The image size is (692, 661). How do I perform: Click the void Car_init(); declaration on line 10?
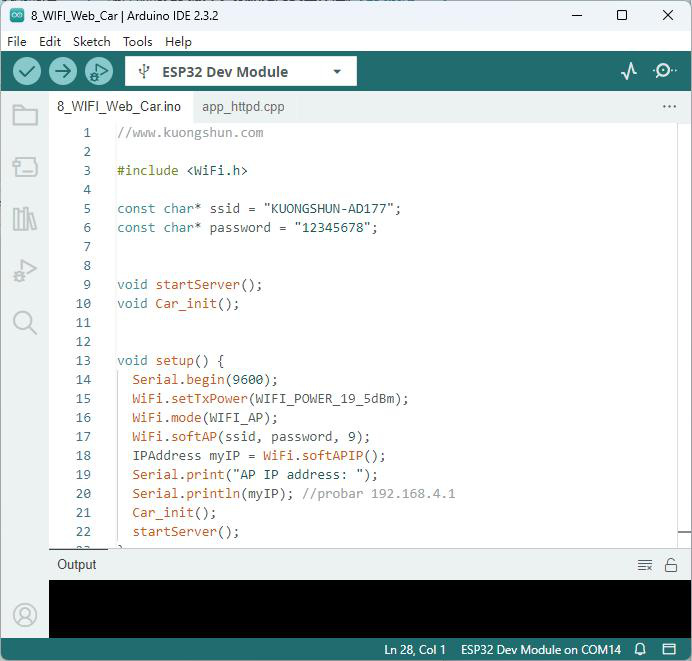(178, 304)
